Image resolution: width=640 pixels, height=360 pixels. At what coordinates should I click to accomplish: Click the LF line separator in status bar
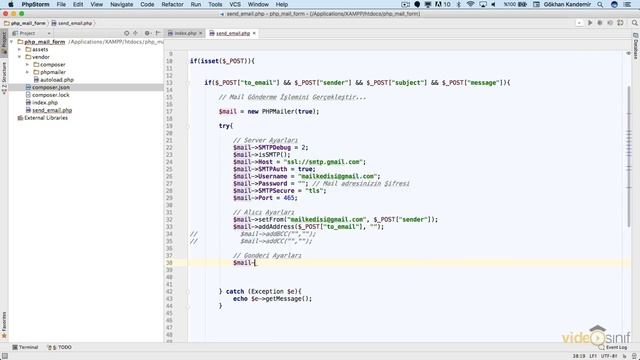click(x=593, y=356)
